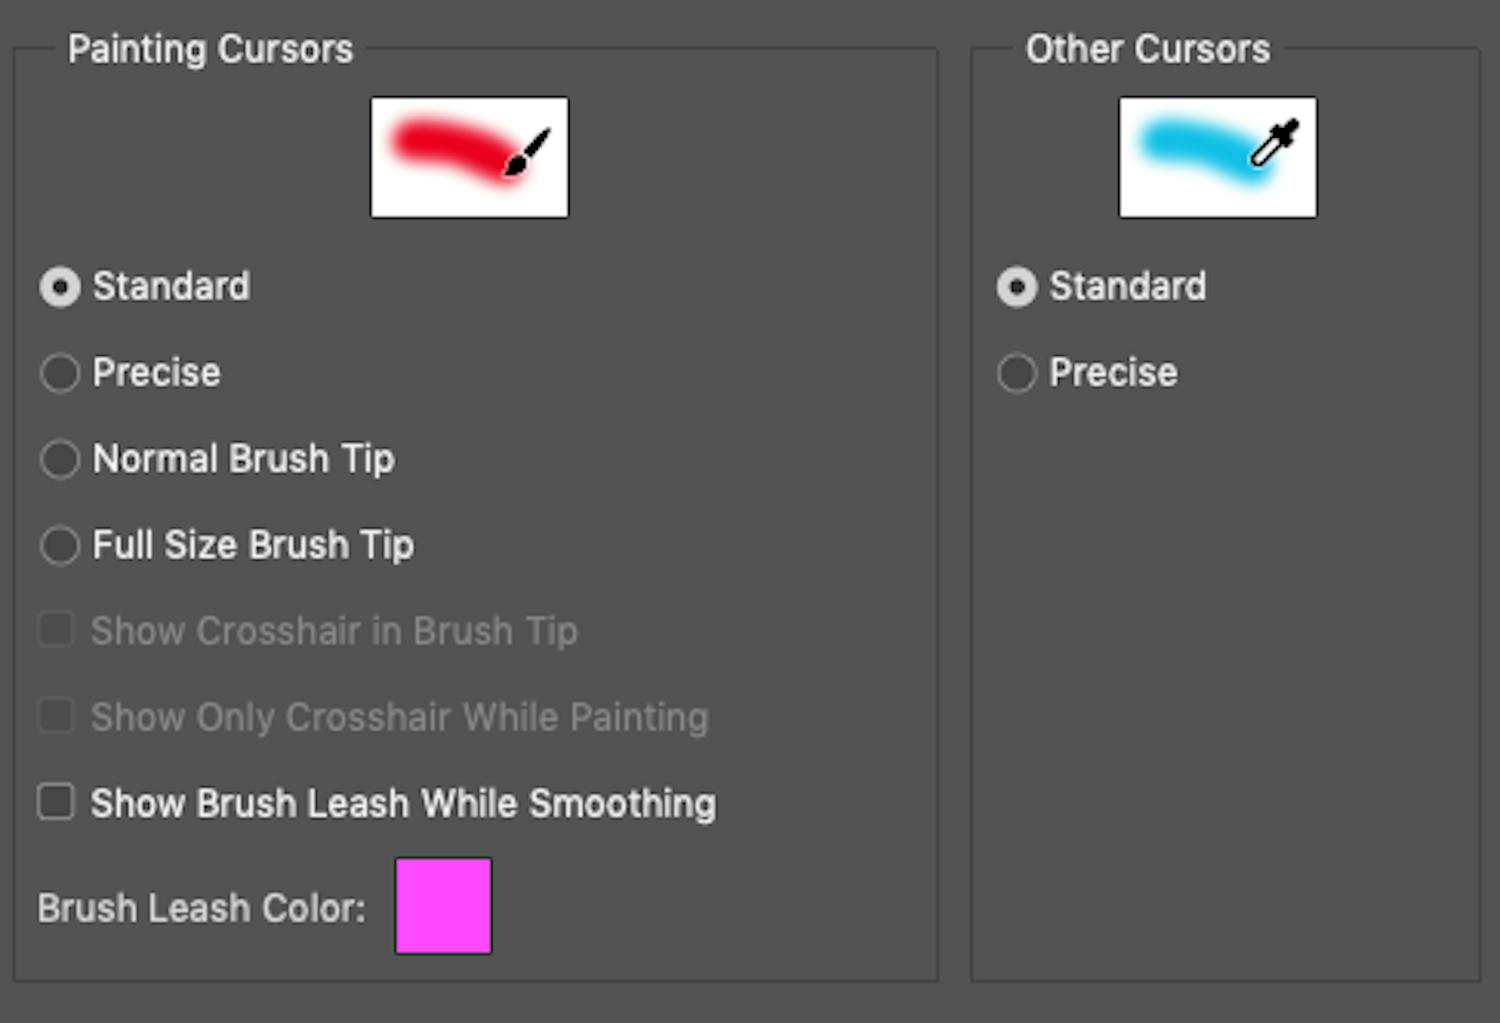The image size is (1500, 1023).
Task: Check Show Only Crosshair While Painting
Action: 56,716
